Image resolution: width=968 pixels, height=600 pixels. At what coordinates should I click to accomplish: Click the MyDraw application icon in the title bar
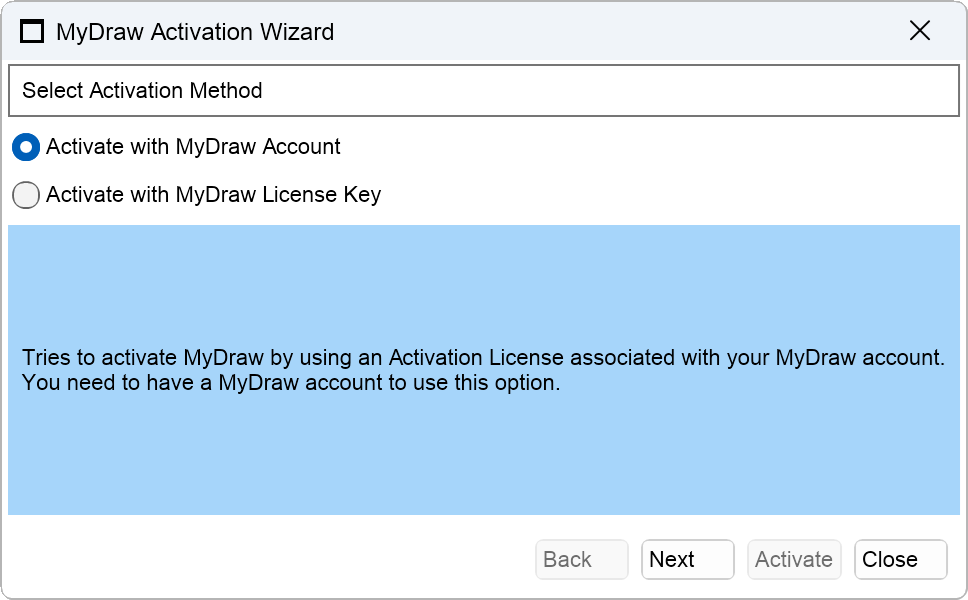(x=31, y=31)
